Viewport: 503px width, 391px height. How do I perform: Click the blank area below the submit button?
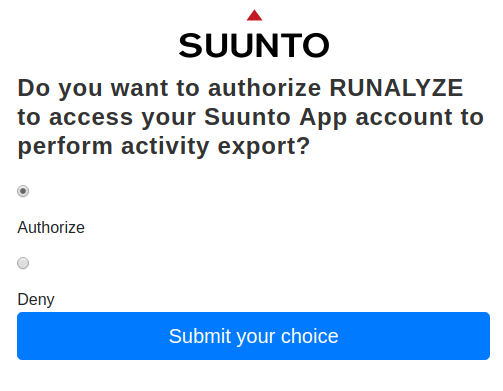pos(253,376)
